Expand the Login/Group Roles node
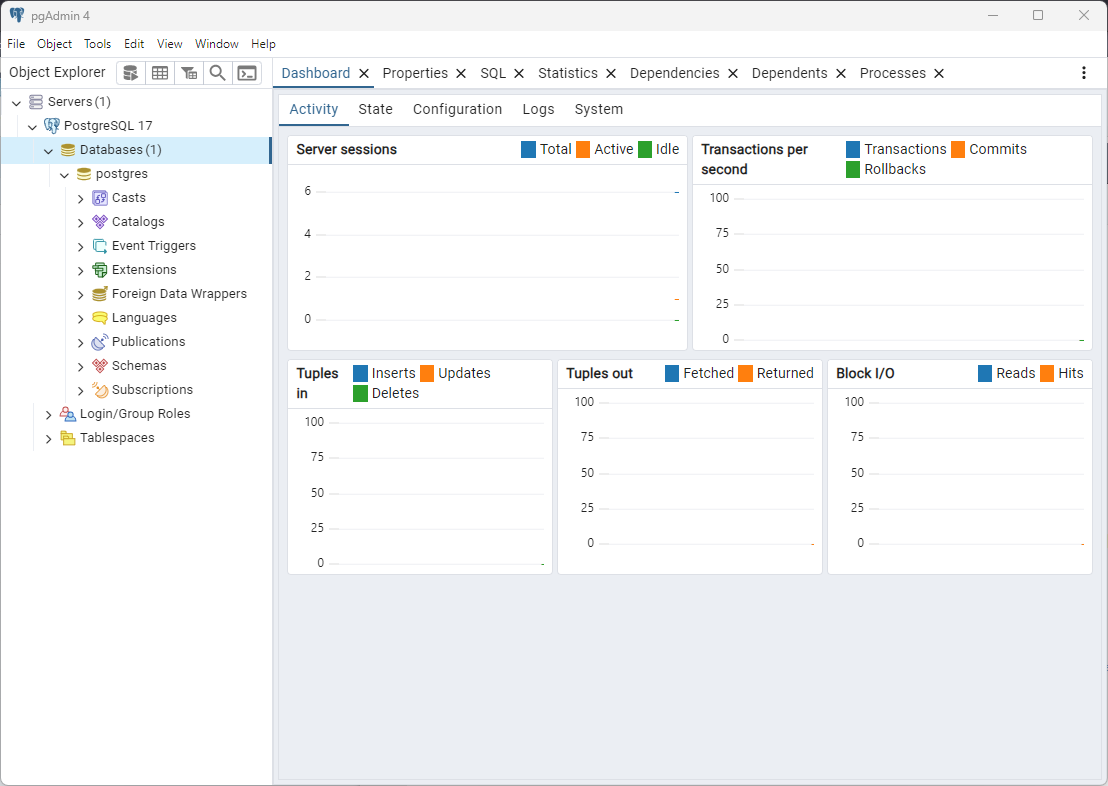 [x=49, y=415]
